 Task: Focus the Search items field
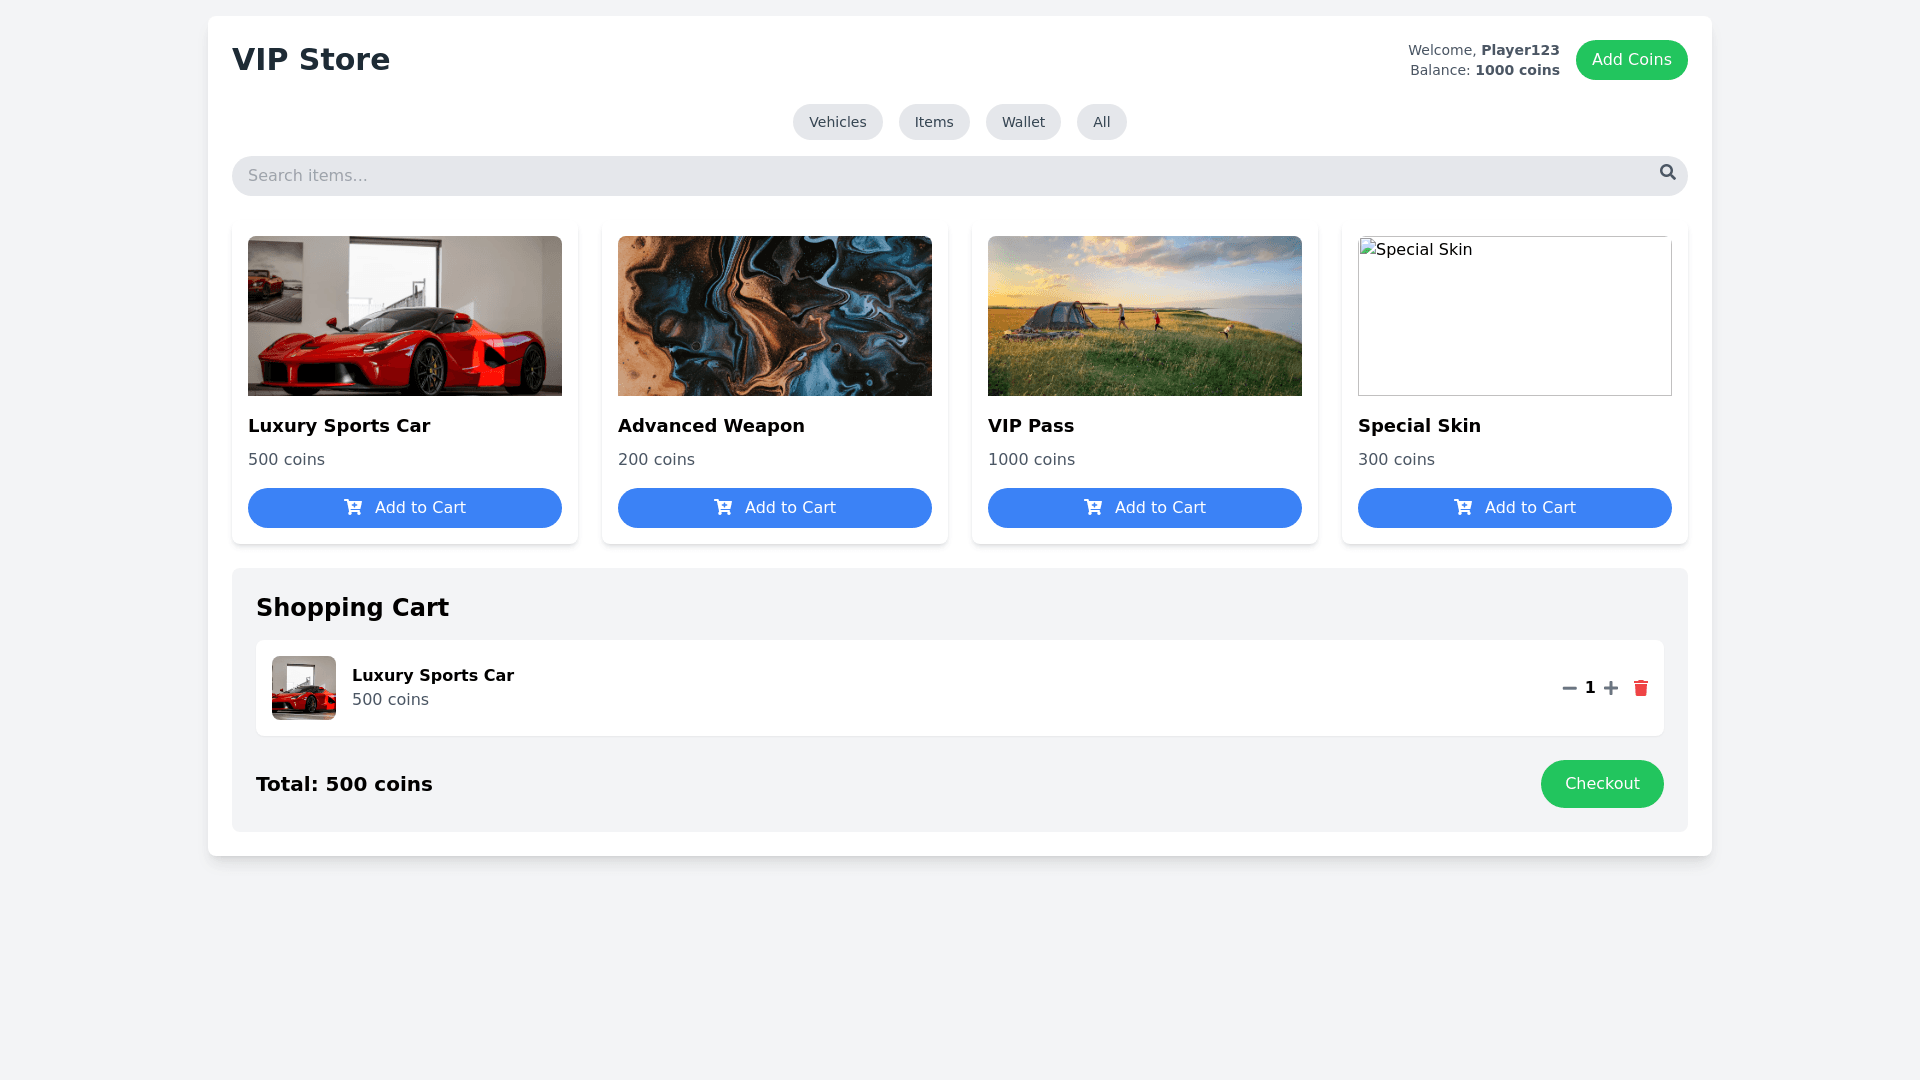pos(940,176)
